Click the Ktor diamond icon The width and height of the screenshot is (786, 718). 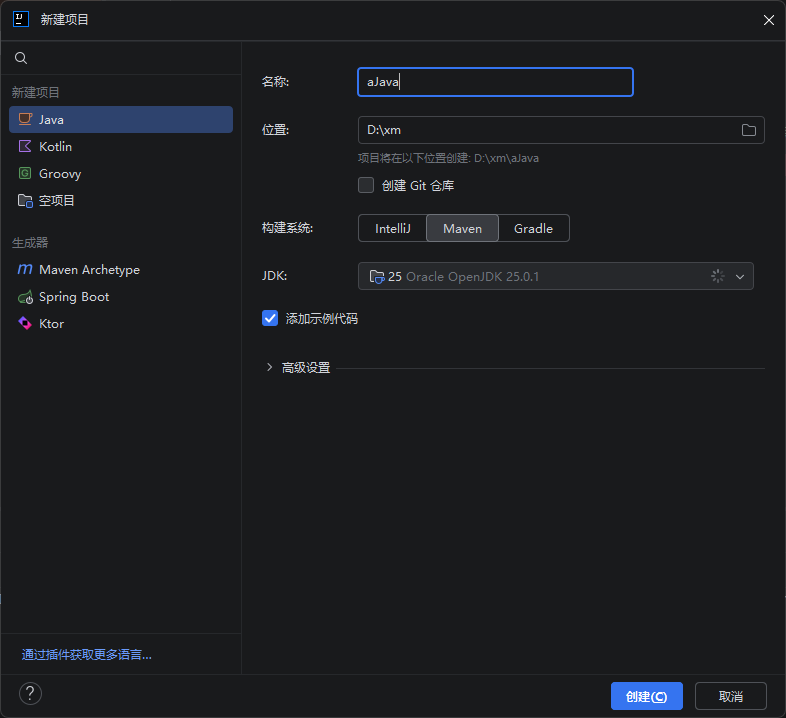[25, 323]
